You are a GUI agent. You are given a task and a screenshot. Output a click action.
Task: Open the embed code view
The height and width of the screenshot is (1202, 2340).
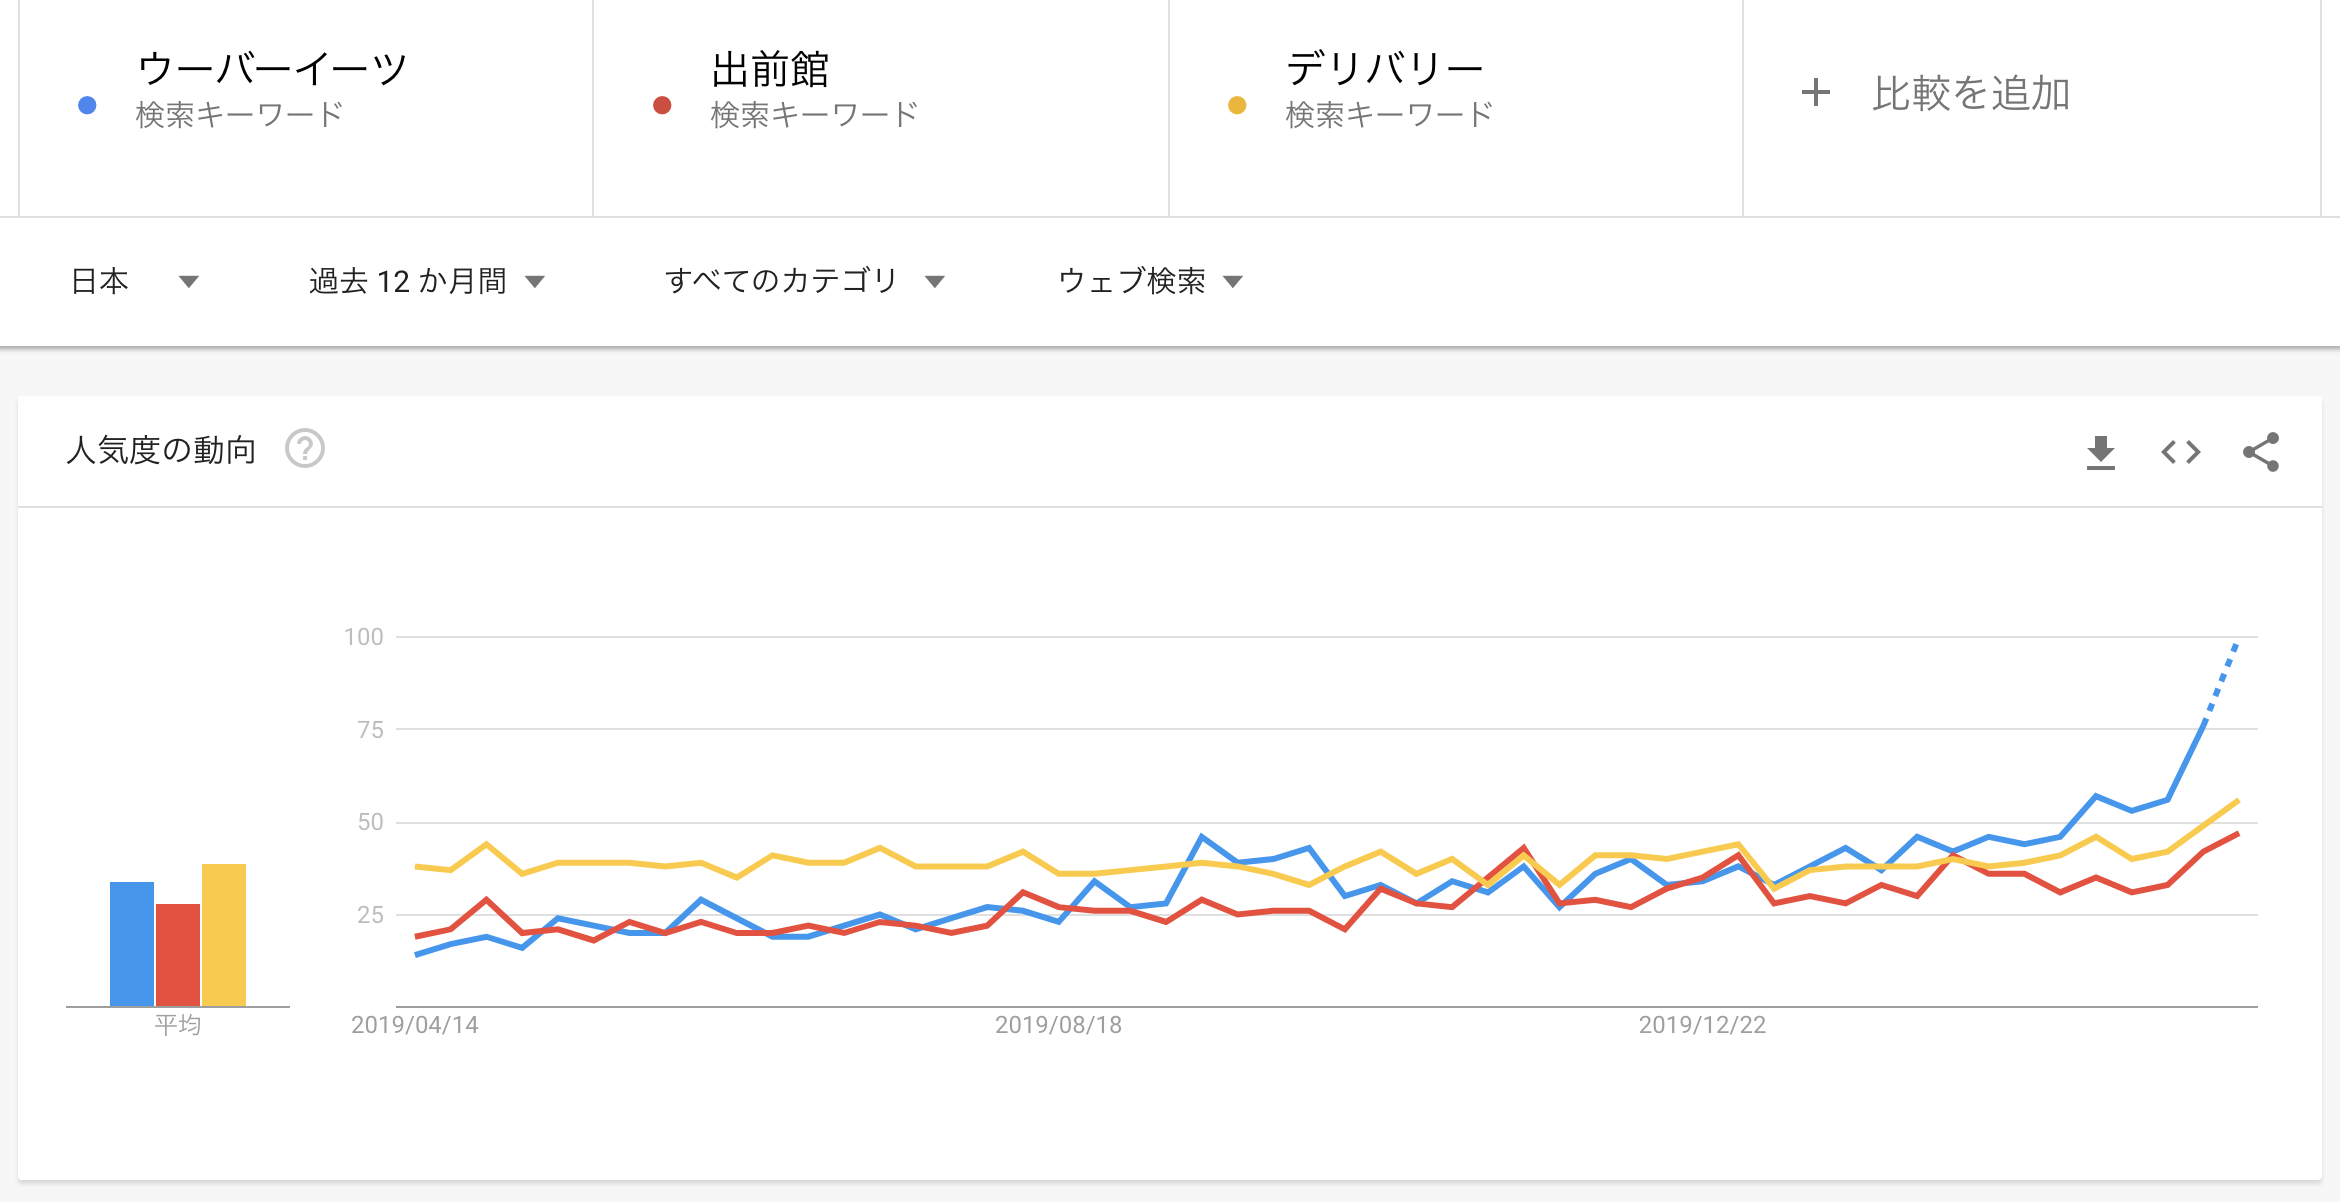coord(2183,452)
